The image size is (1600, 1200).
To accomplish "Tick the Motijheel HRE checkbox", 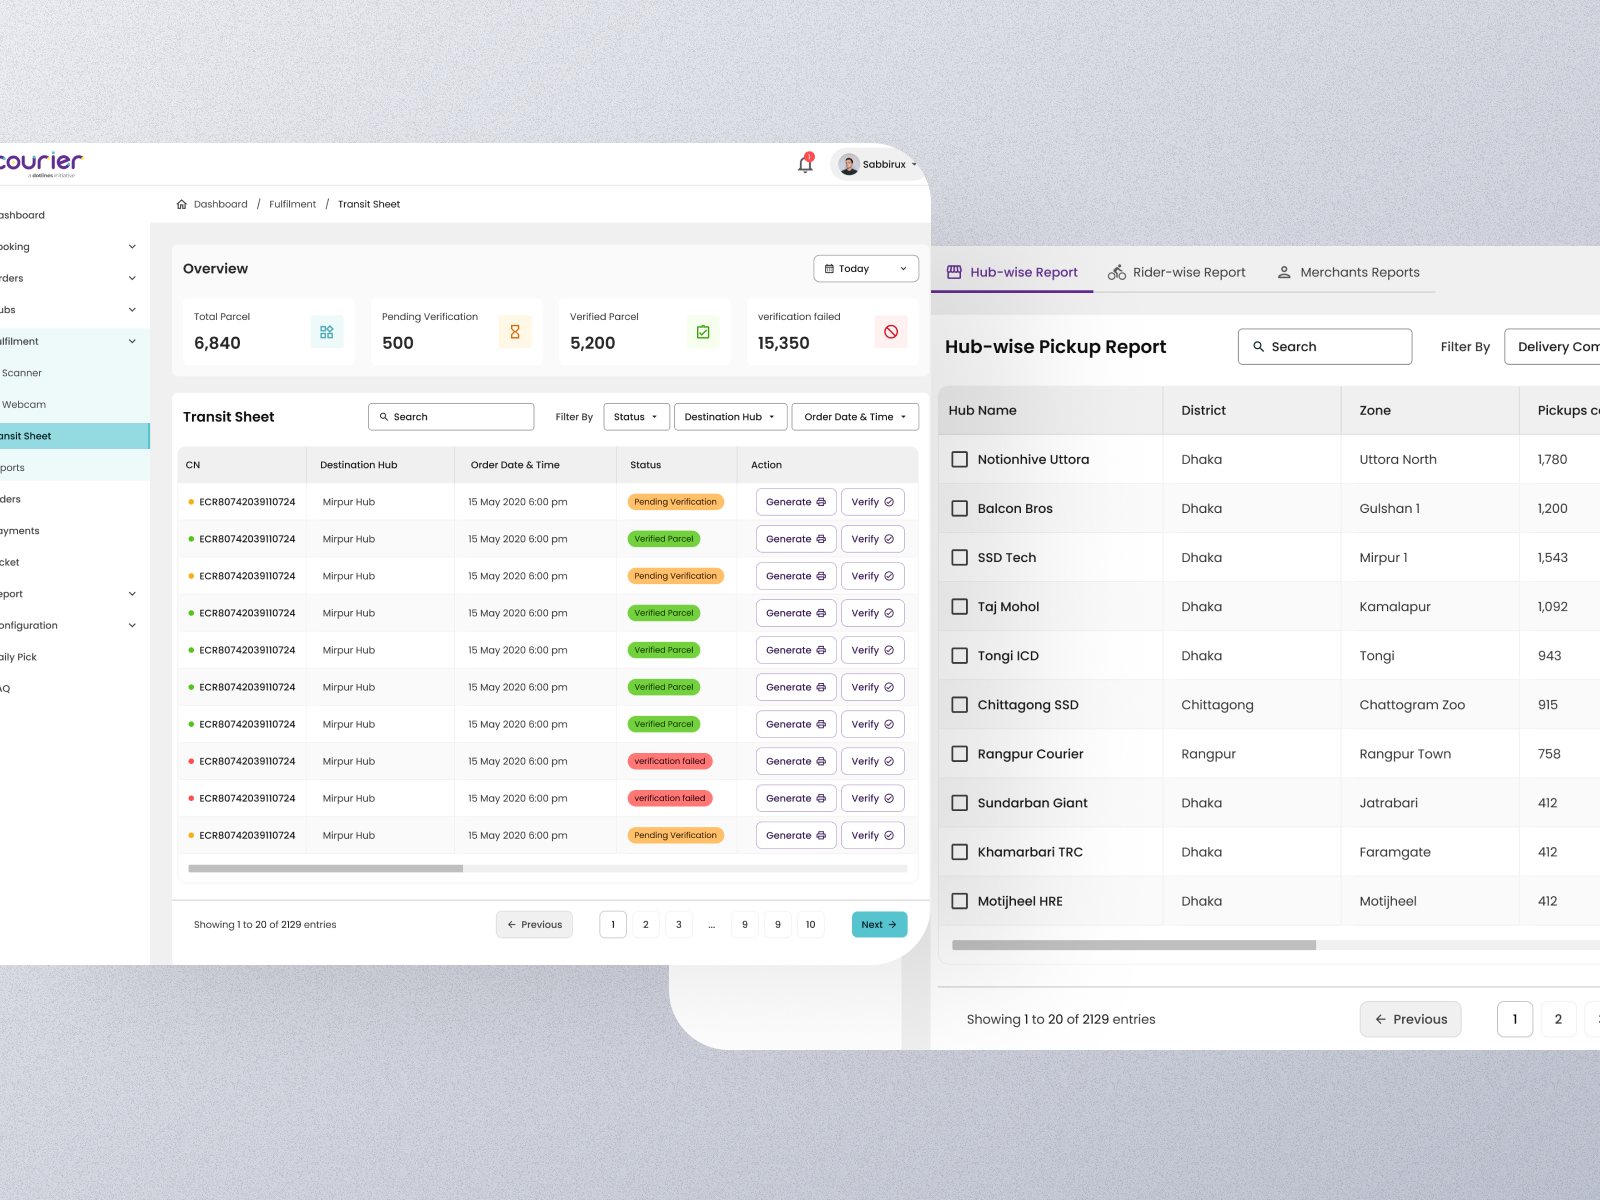I will click(960, 901).
